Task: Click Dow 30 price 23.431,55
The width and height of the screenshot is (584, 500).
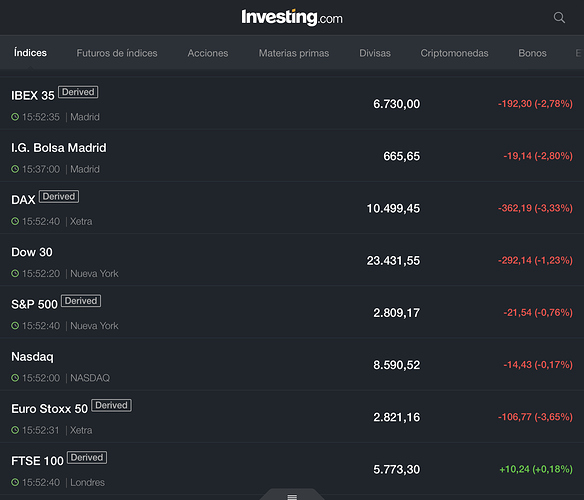Action: [393, 260]
